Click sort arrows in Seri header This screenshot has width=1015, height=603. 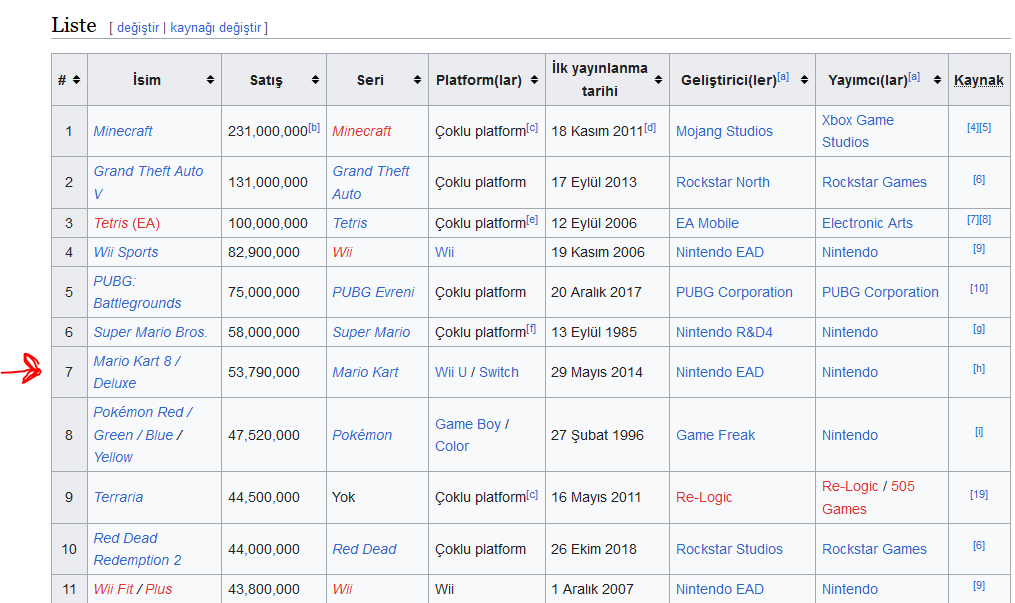417,80
